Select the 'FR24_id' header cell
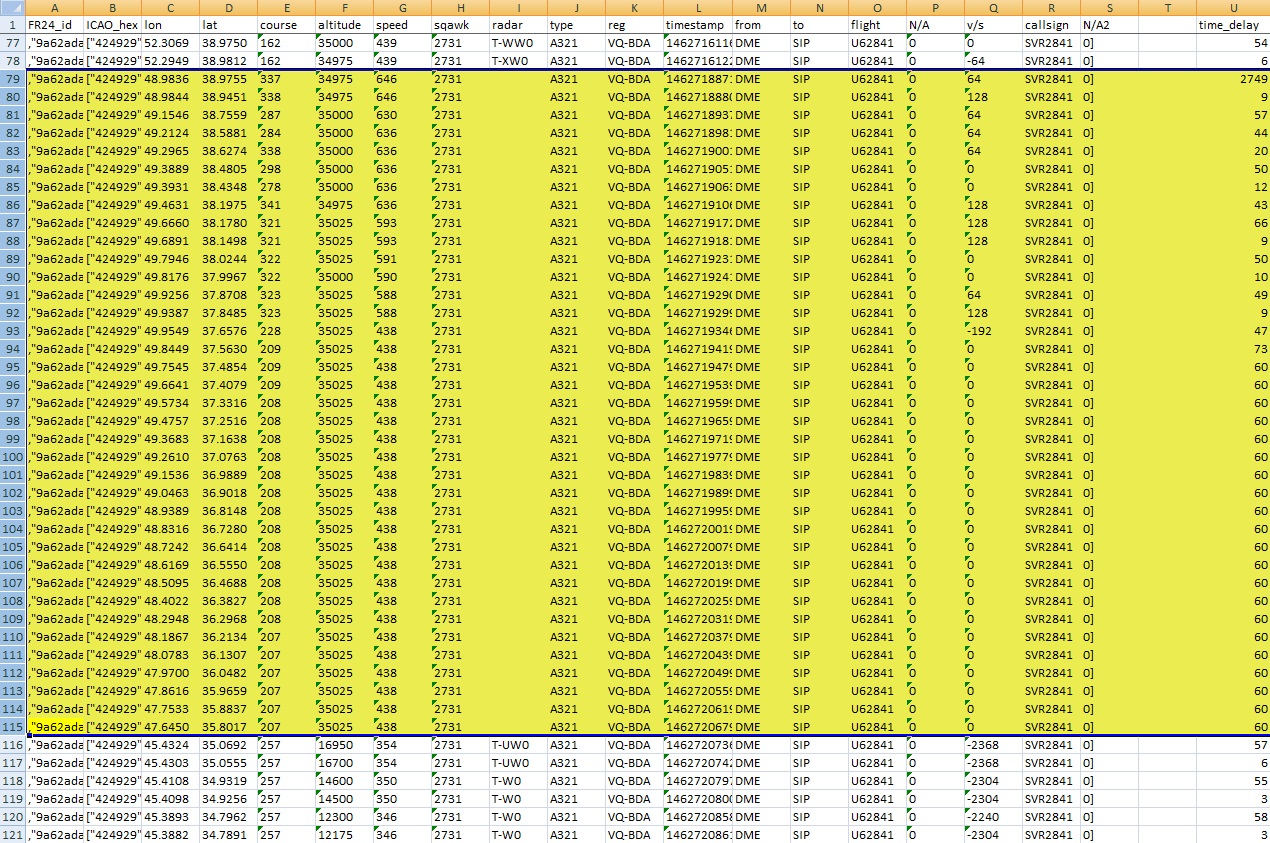Screen dimensions: 1270x843 (x=55, y=25)
